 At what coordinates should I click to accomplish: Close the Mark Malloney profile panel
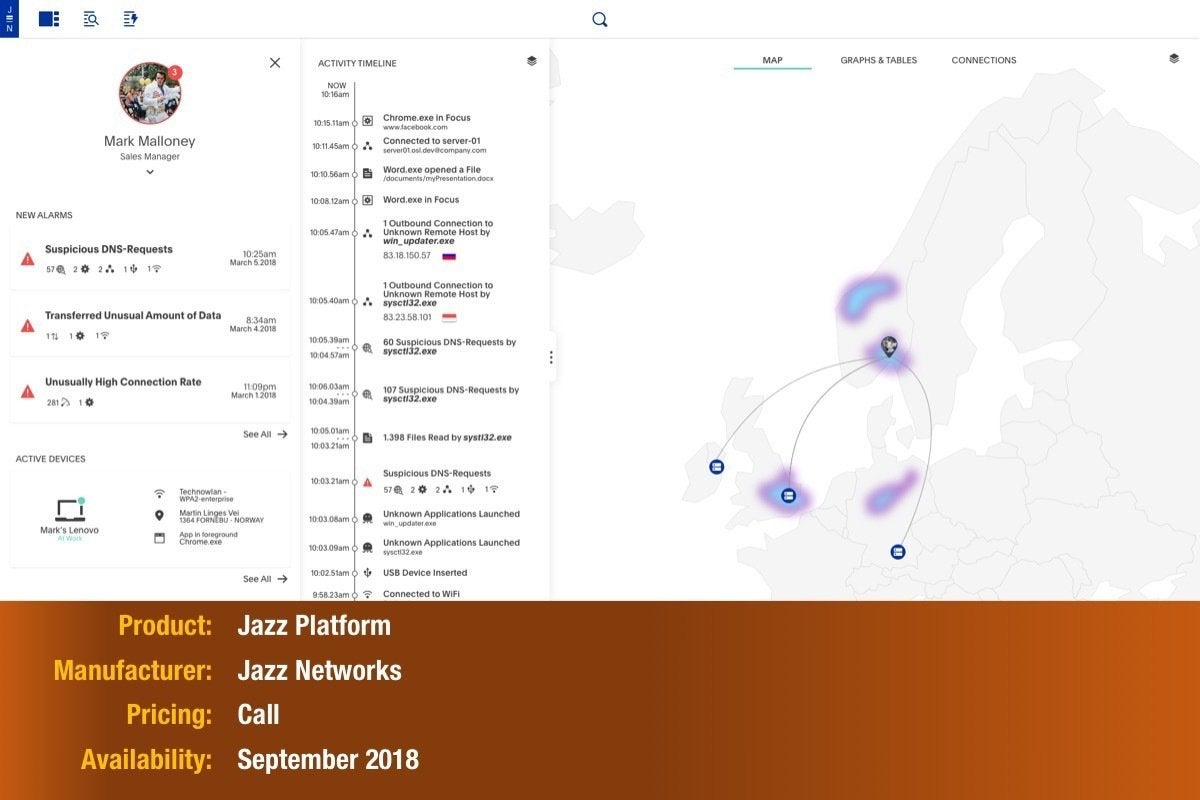275,62
